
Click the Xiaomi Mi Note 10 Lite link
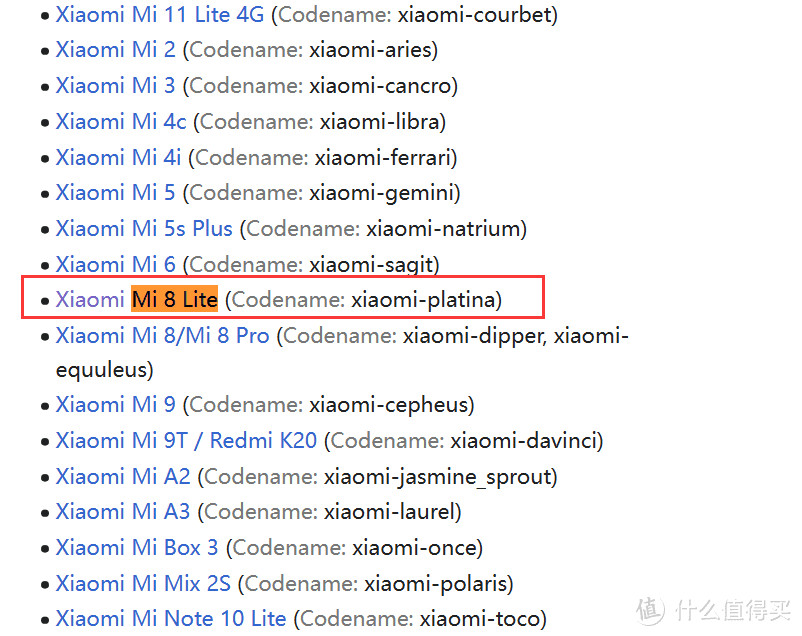coord(171,619)
